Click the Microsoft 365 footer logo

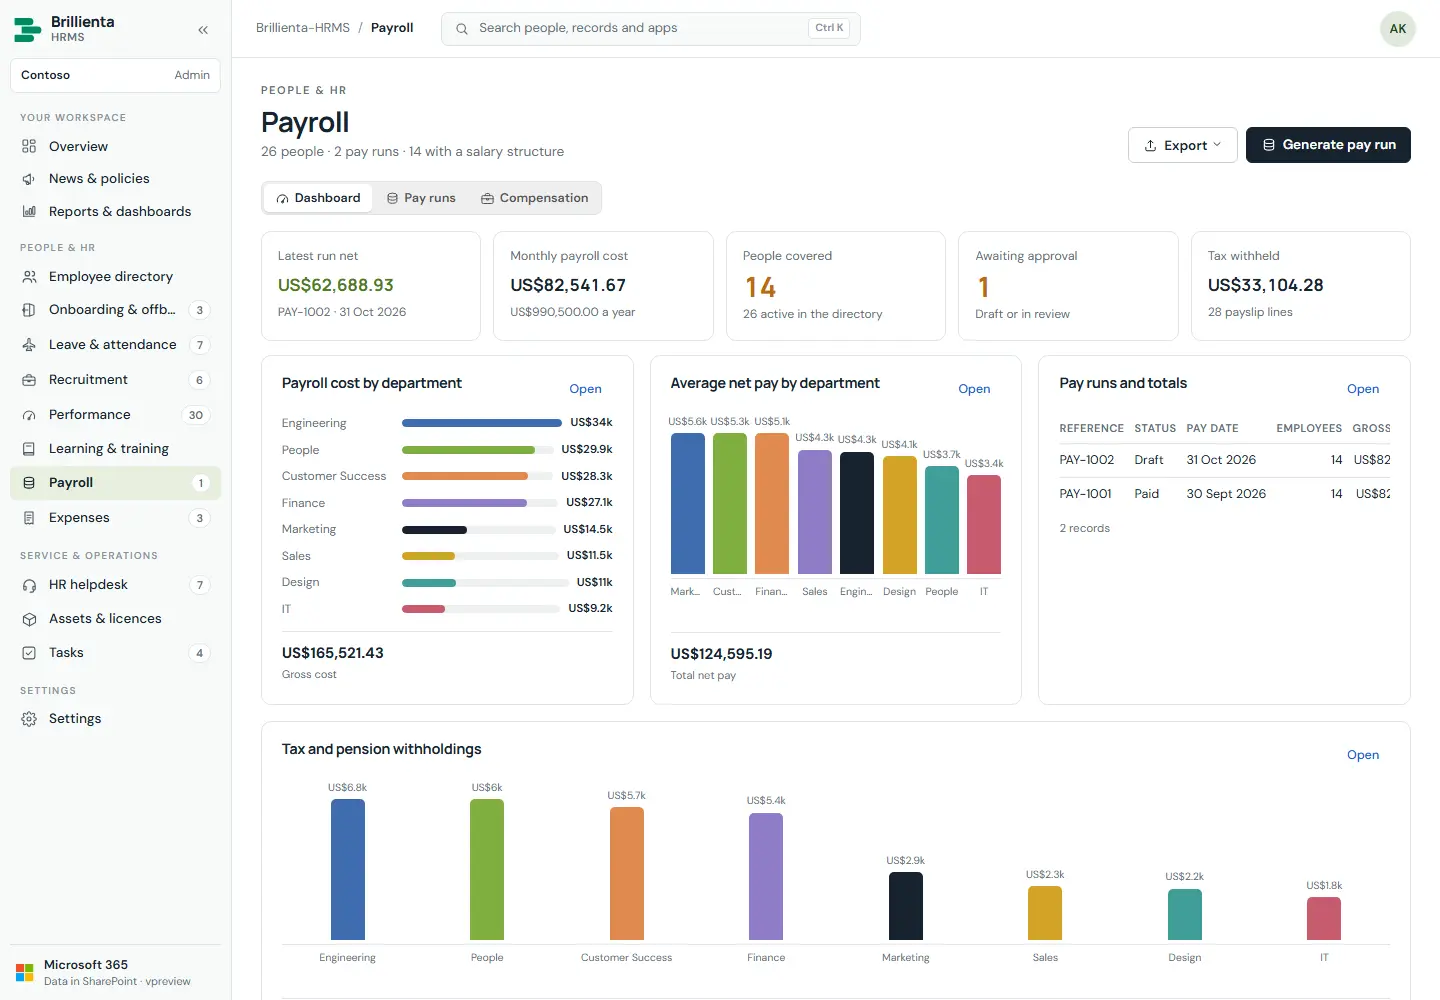25,973
